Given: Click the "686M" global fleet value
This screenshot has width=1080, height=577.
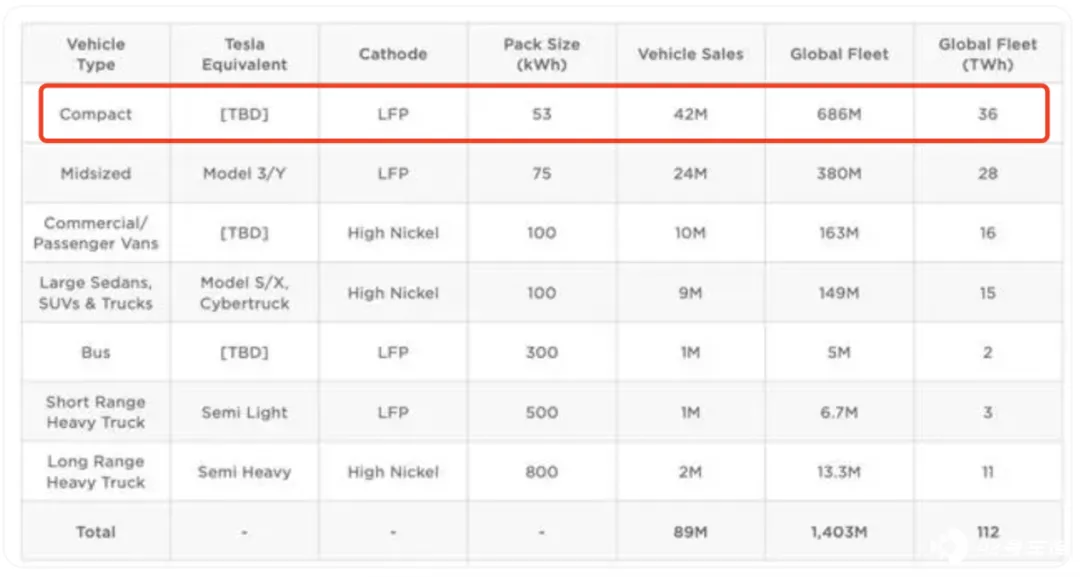Looking at the screenshot, I should click(839, 114).
